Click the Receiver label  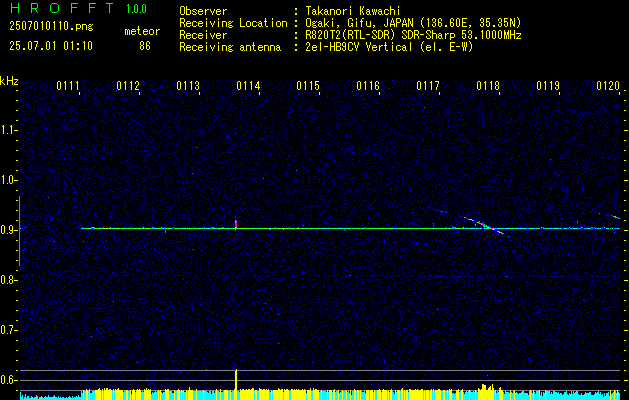(x=203, y=35)
